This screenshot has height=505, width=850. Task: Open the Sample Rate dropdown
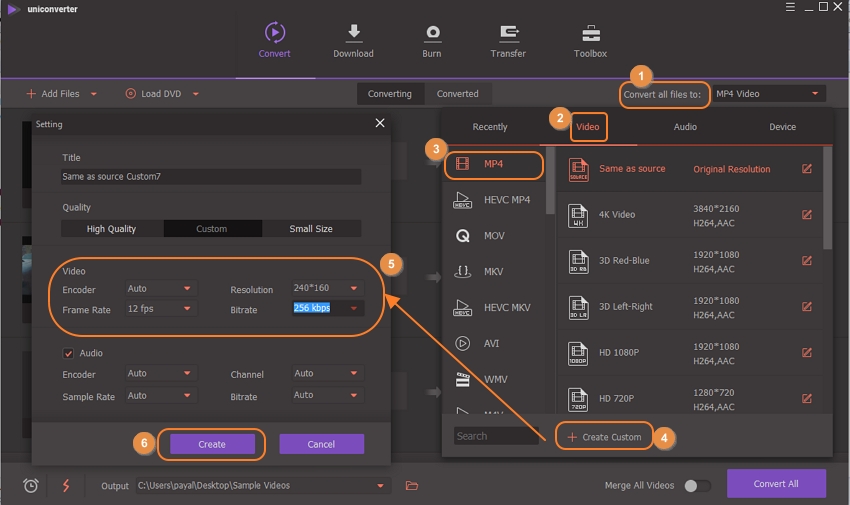pos(160,396)
